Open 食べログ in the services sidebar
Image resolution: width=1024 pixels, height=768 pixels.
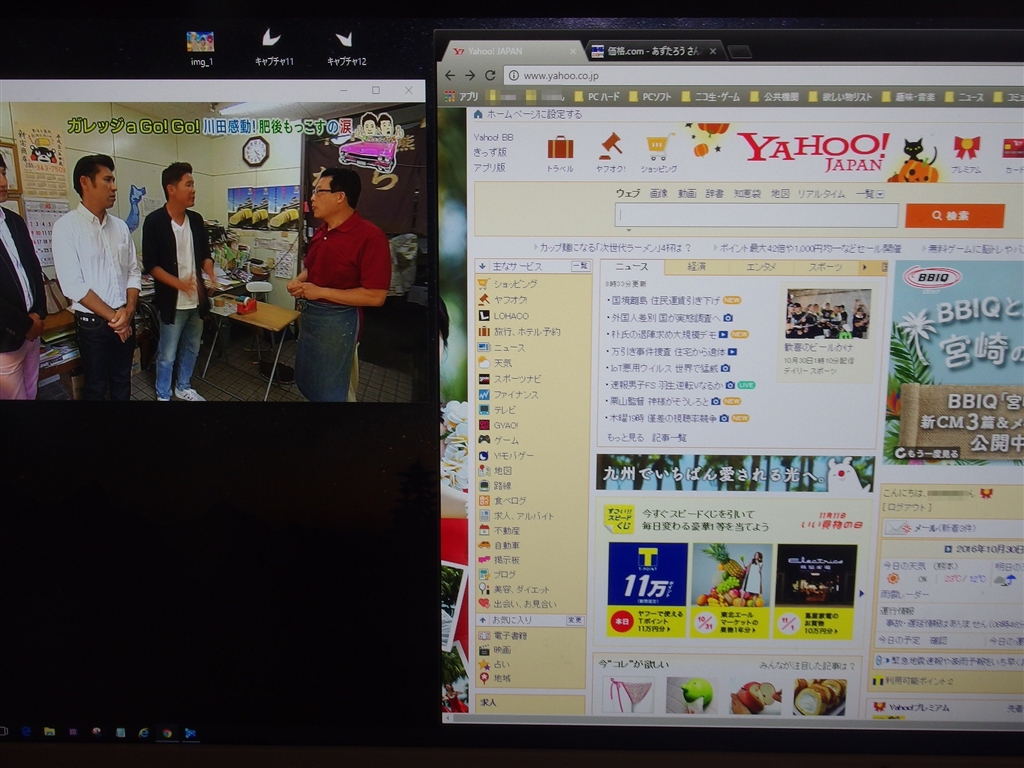click(x=502, y=501)
